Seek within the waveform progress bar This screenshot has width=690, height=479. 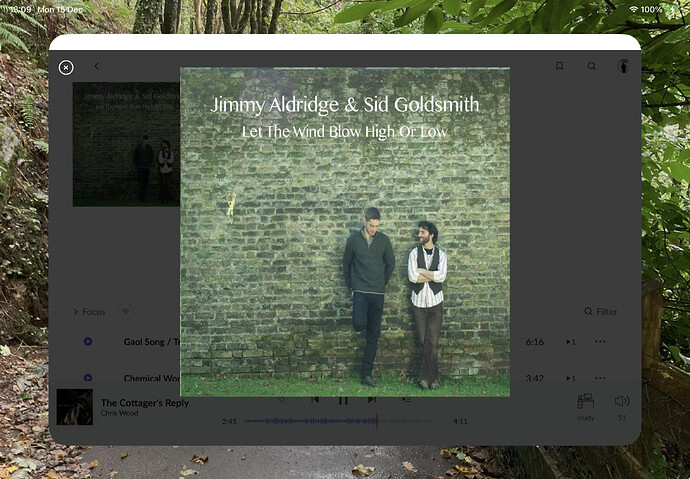(x=341, y=421)
